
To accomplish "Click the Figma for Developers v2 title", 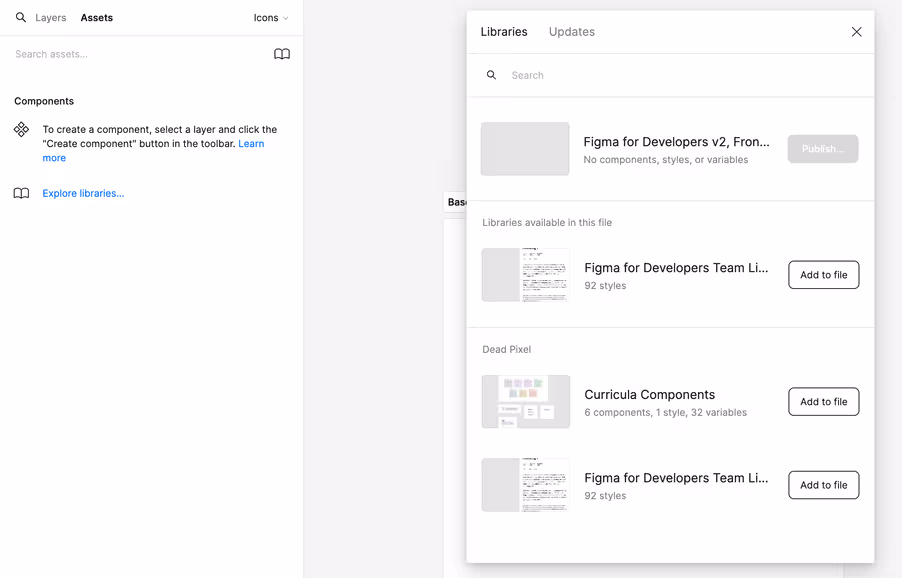I will click(676, 141).
